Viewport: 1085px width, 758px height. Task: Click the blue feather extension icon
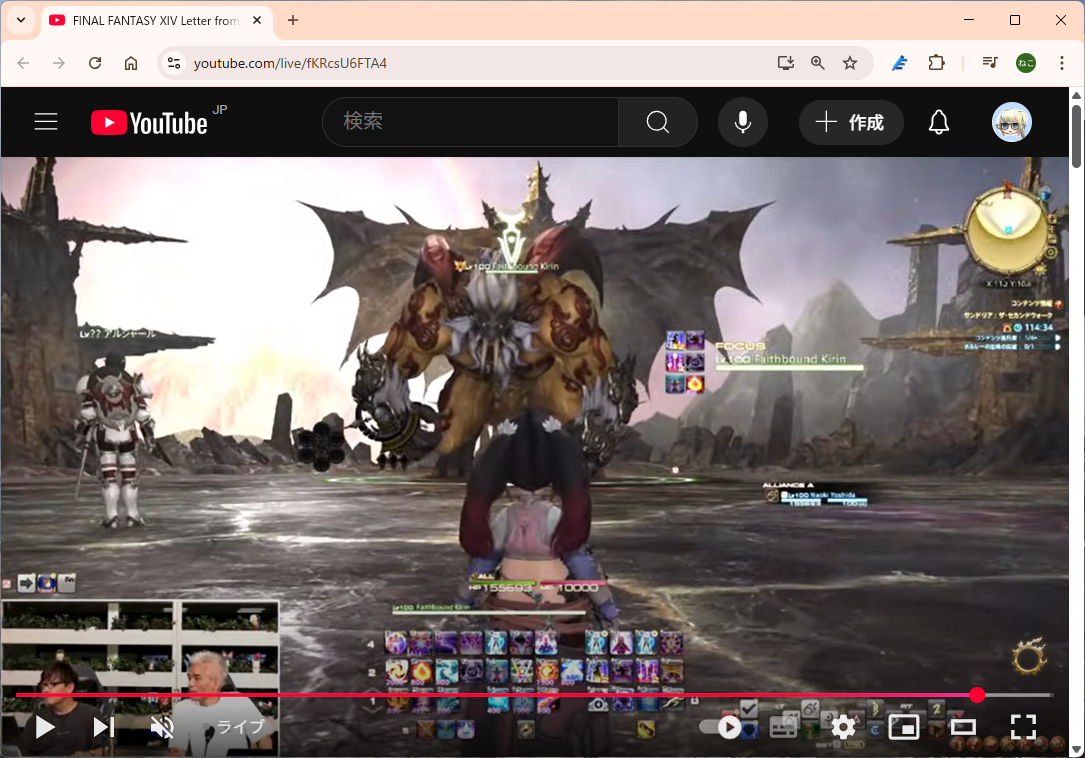[x=900, y=63]
